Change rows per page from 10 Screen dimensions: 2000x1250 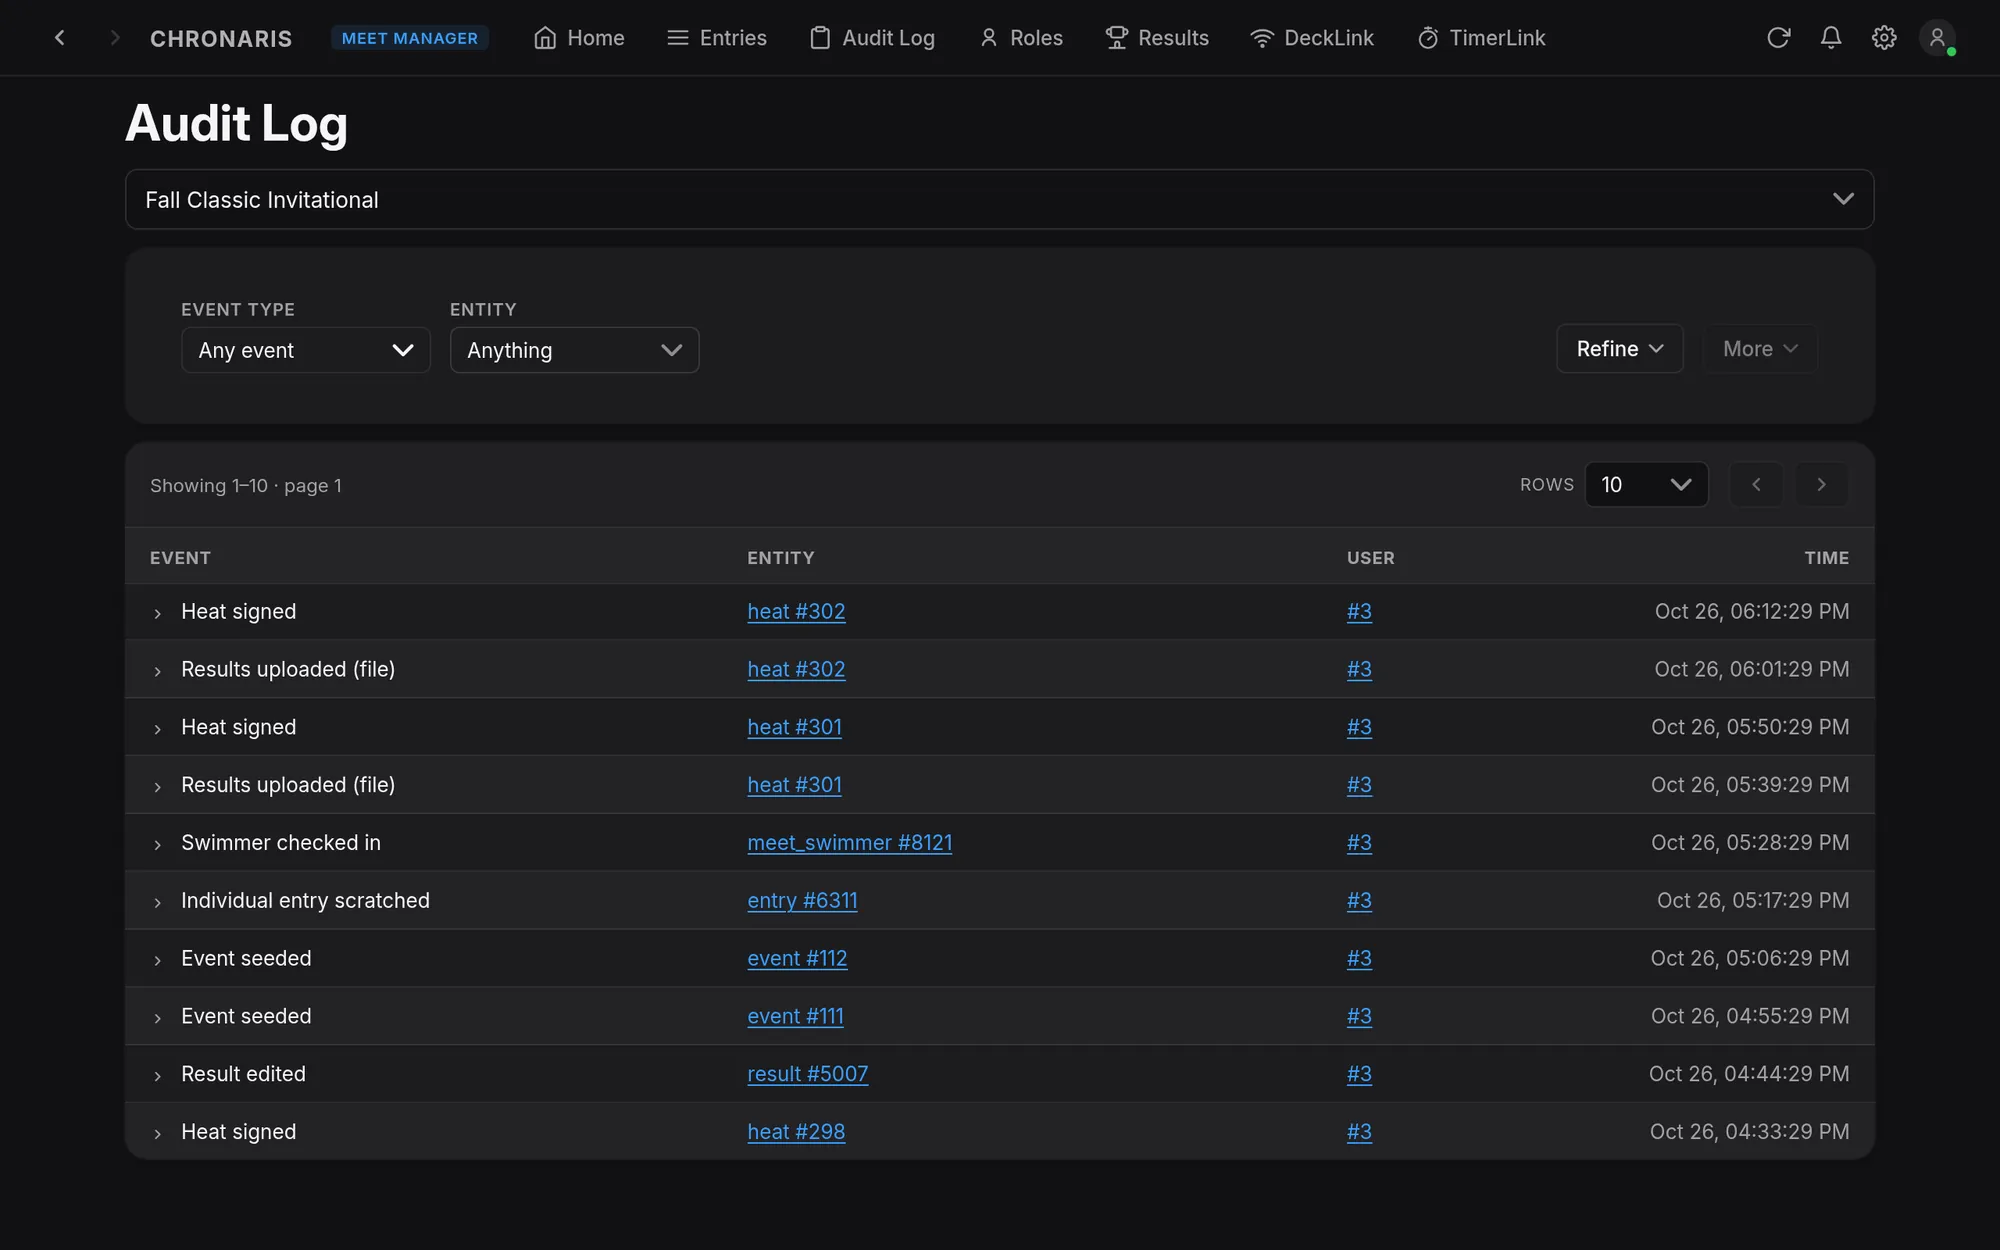click(x=1646, y=485)
